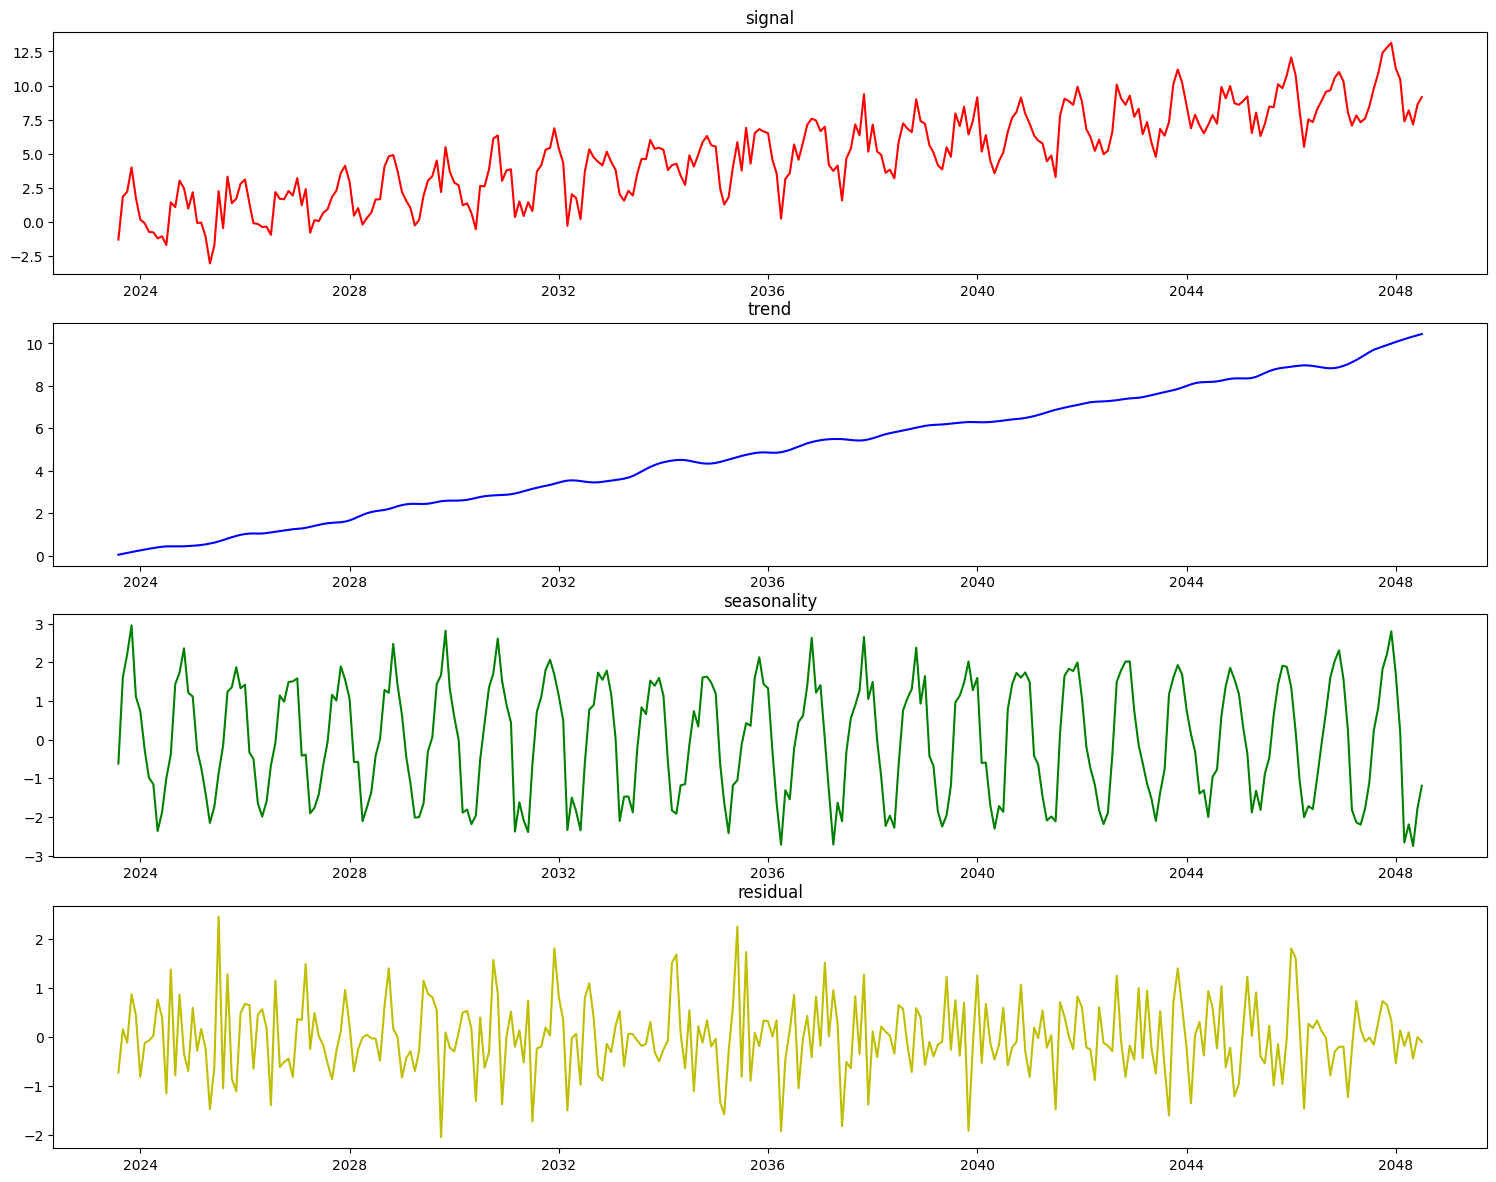Select the 7.5 y-axis label on signal plot

click(x=31, y=120)
